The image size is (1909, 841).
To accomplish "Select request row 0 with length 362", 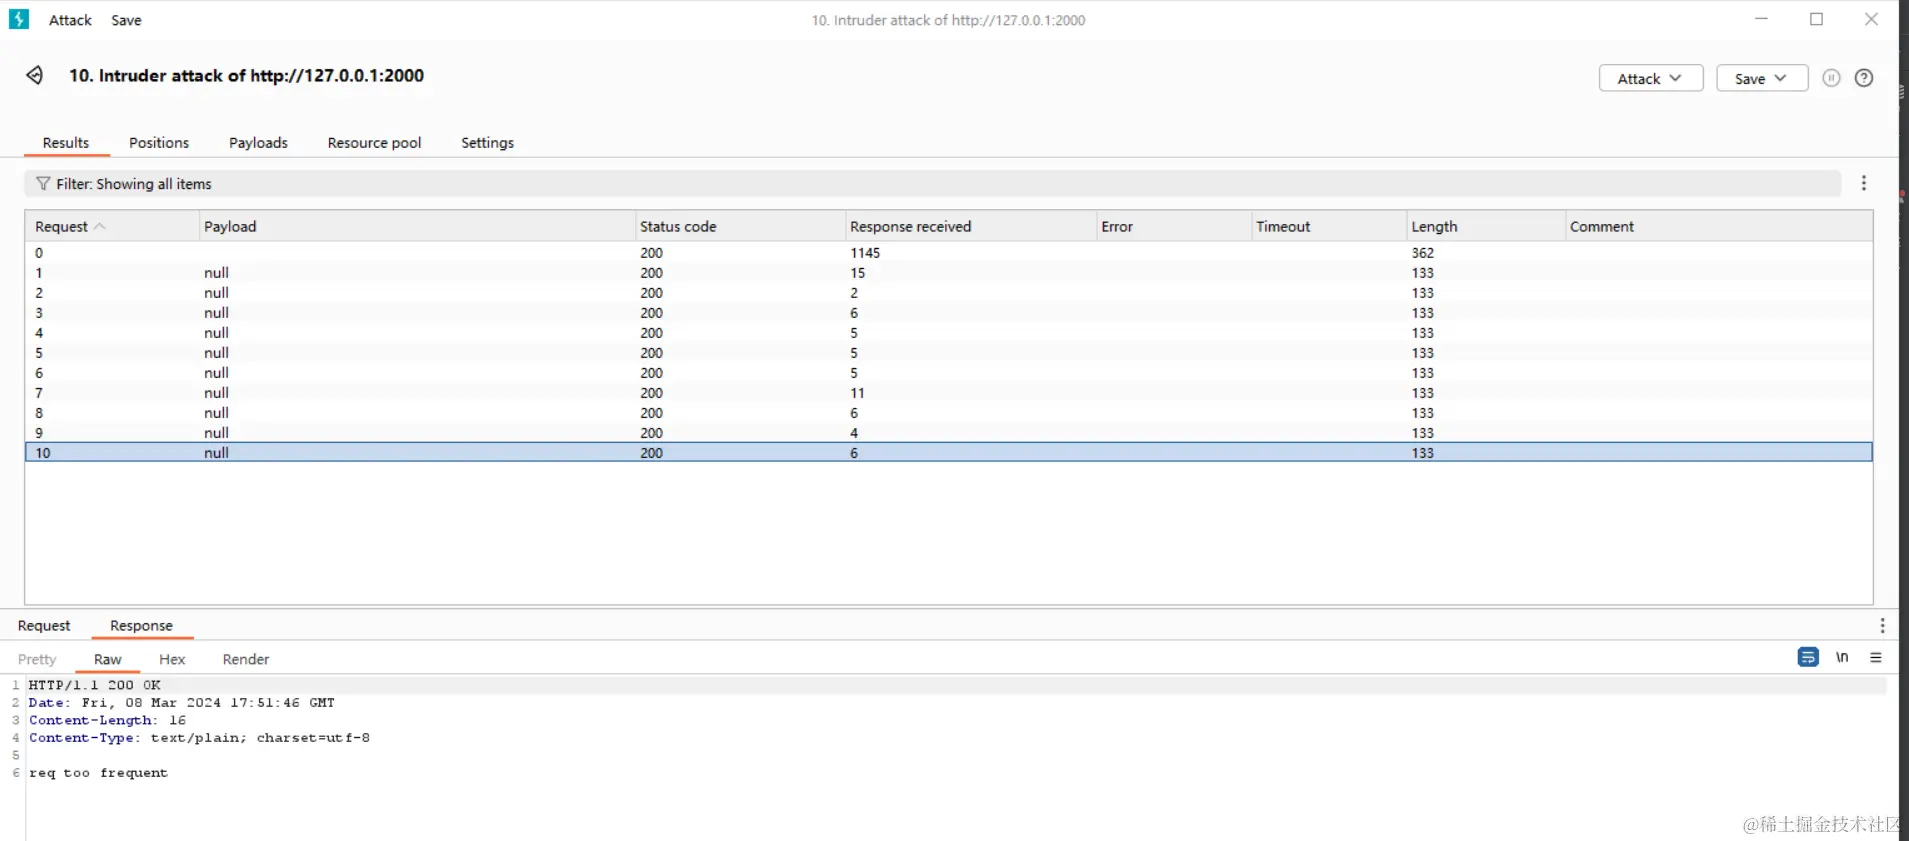I will coord(948,253).
